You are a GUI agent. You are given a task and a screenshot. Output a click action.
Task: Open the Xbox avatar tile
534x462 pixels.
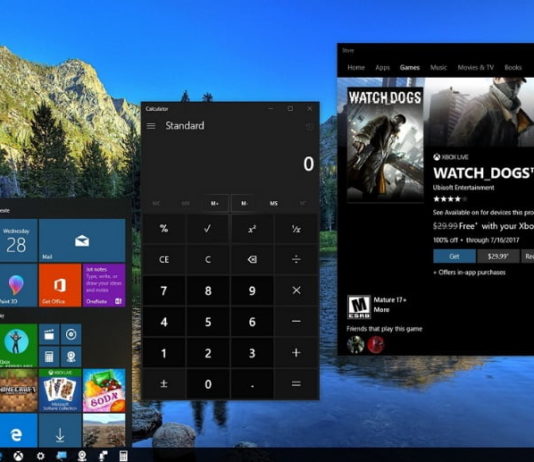click(18, 345)
